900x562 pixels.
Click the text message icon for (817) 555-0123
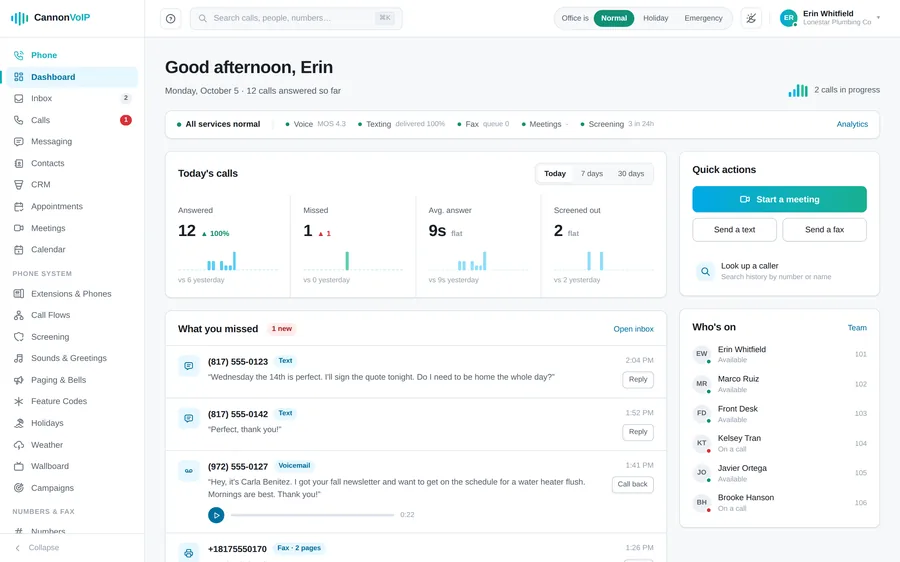(x=189, y=366)
